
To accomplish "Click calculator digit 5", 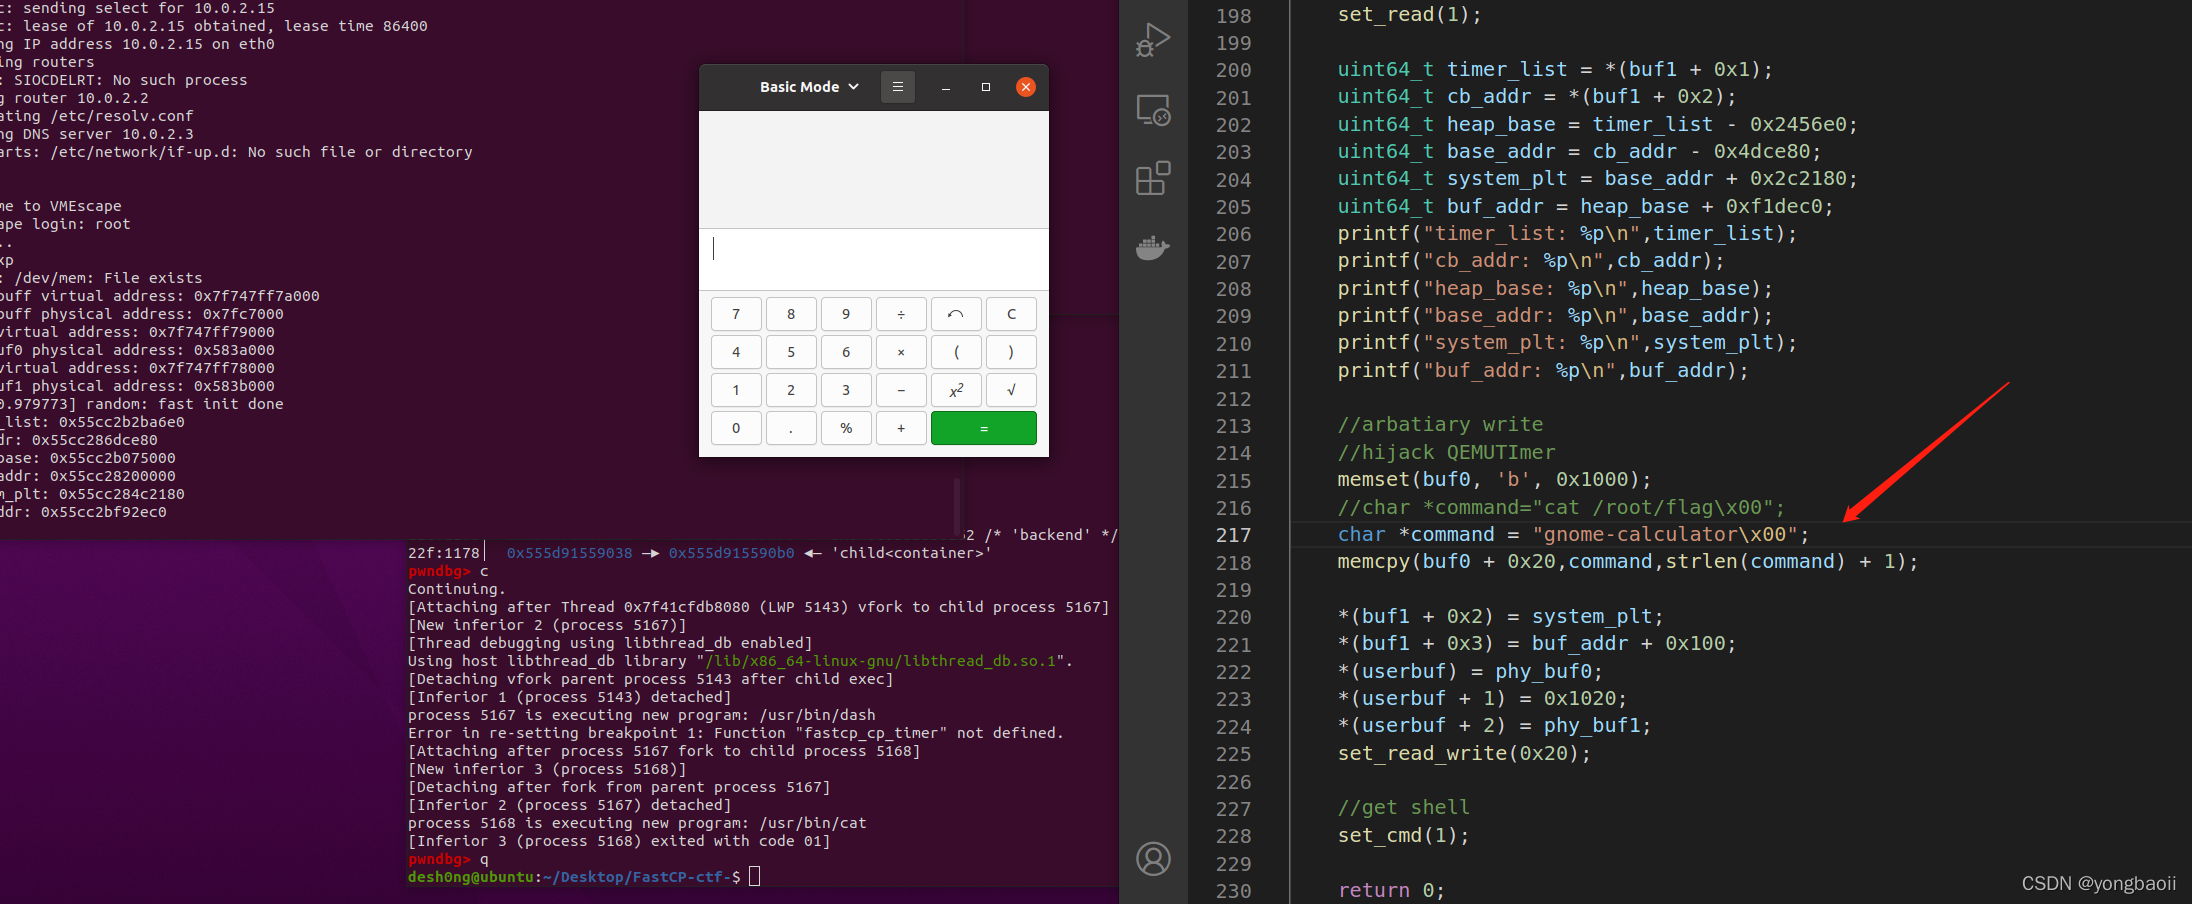I will coord(791,352).
